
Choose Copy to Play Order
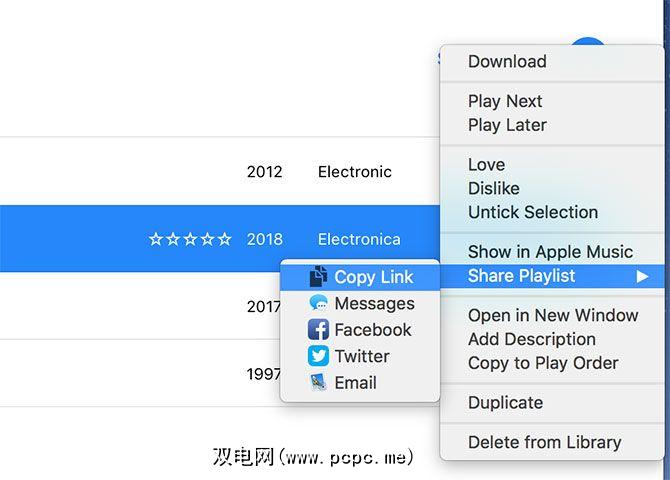543,363
